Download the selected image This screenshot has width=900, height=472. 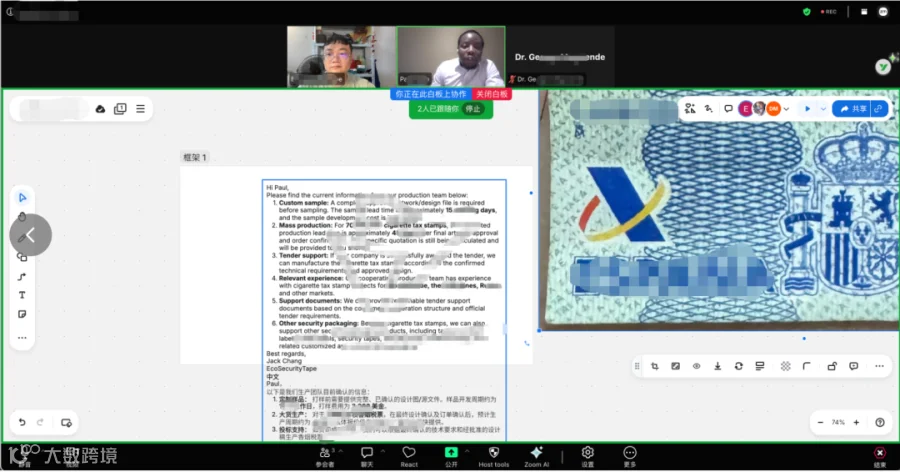pos(717,366)
